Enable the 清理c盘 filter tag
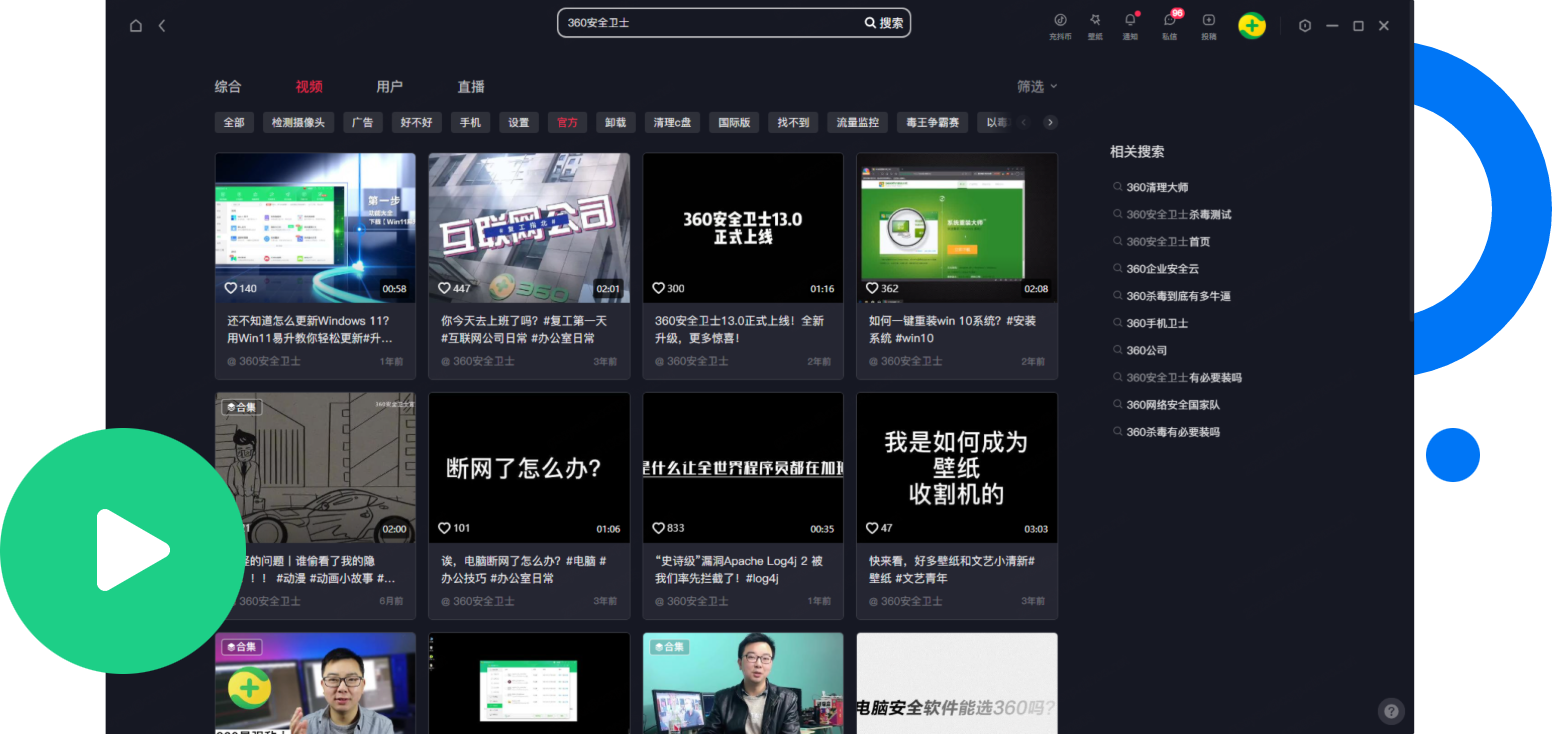The height and width of the screenshot is (734, 1552). 672,122
